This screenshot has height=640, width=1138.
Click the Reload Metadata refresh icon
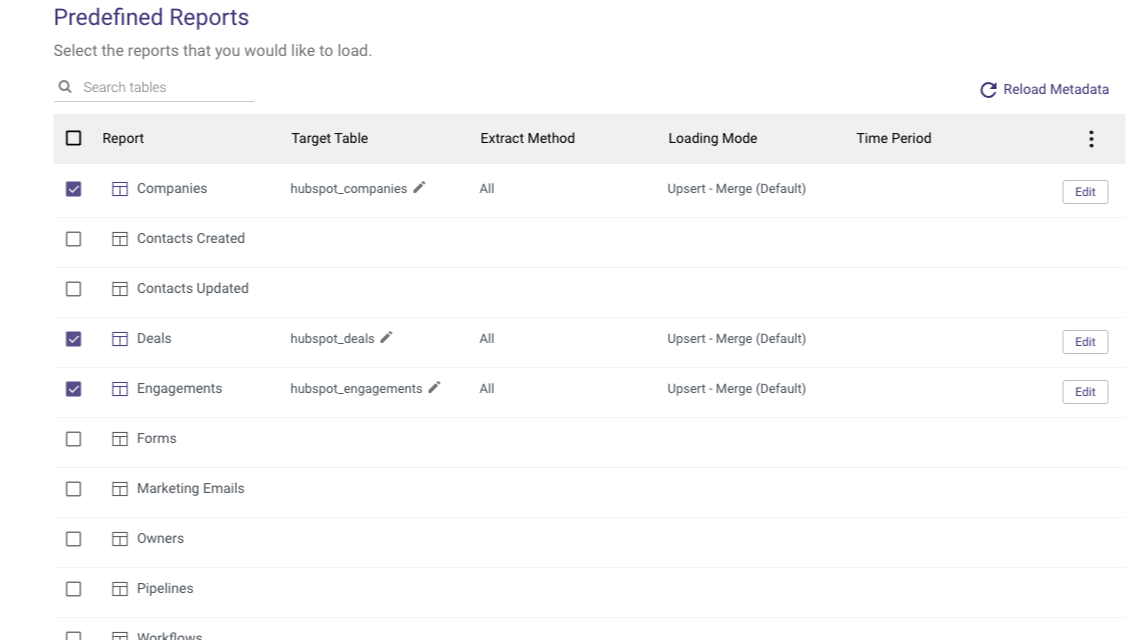pos(988,90)
